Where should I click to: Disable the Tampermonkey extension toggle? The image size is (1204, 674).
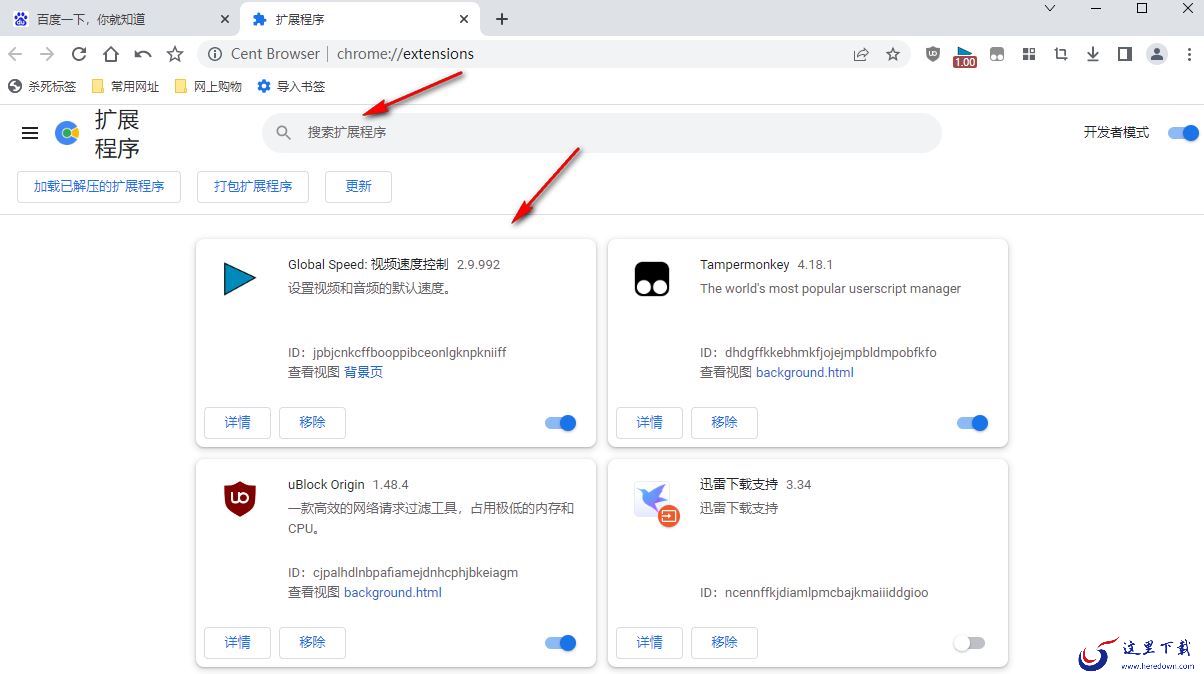(973, 423)
